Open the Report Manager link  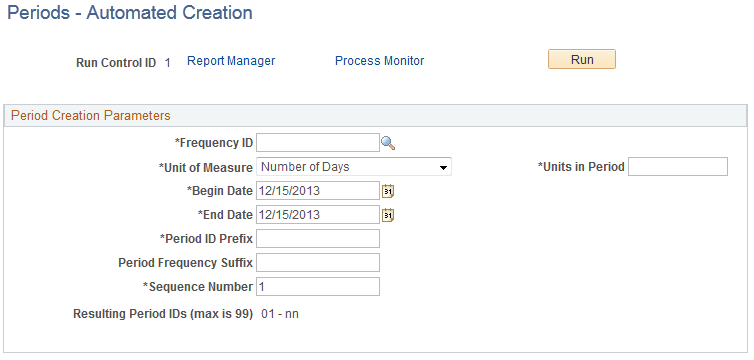click(231, 61)
